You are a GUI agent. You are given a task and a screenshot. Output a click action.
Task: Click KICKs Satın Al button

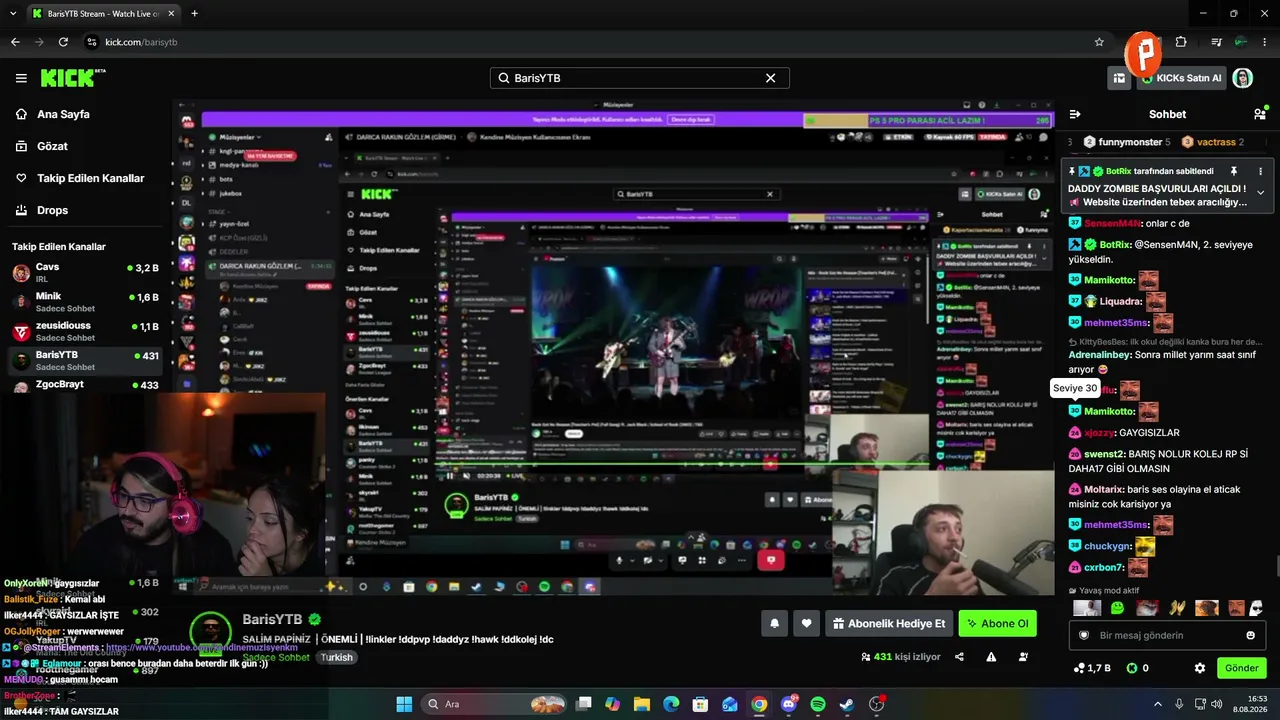1180,78
